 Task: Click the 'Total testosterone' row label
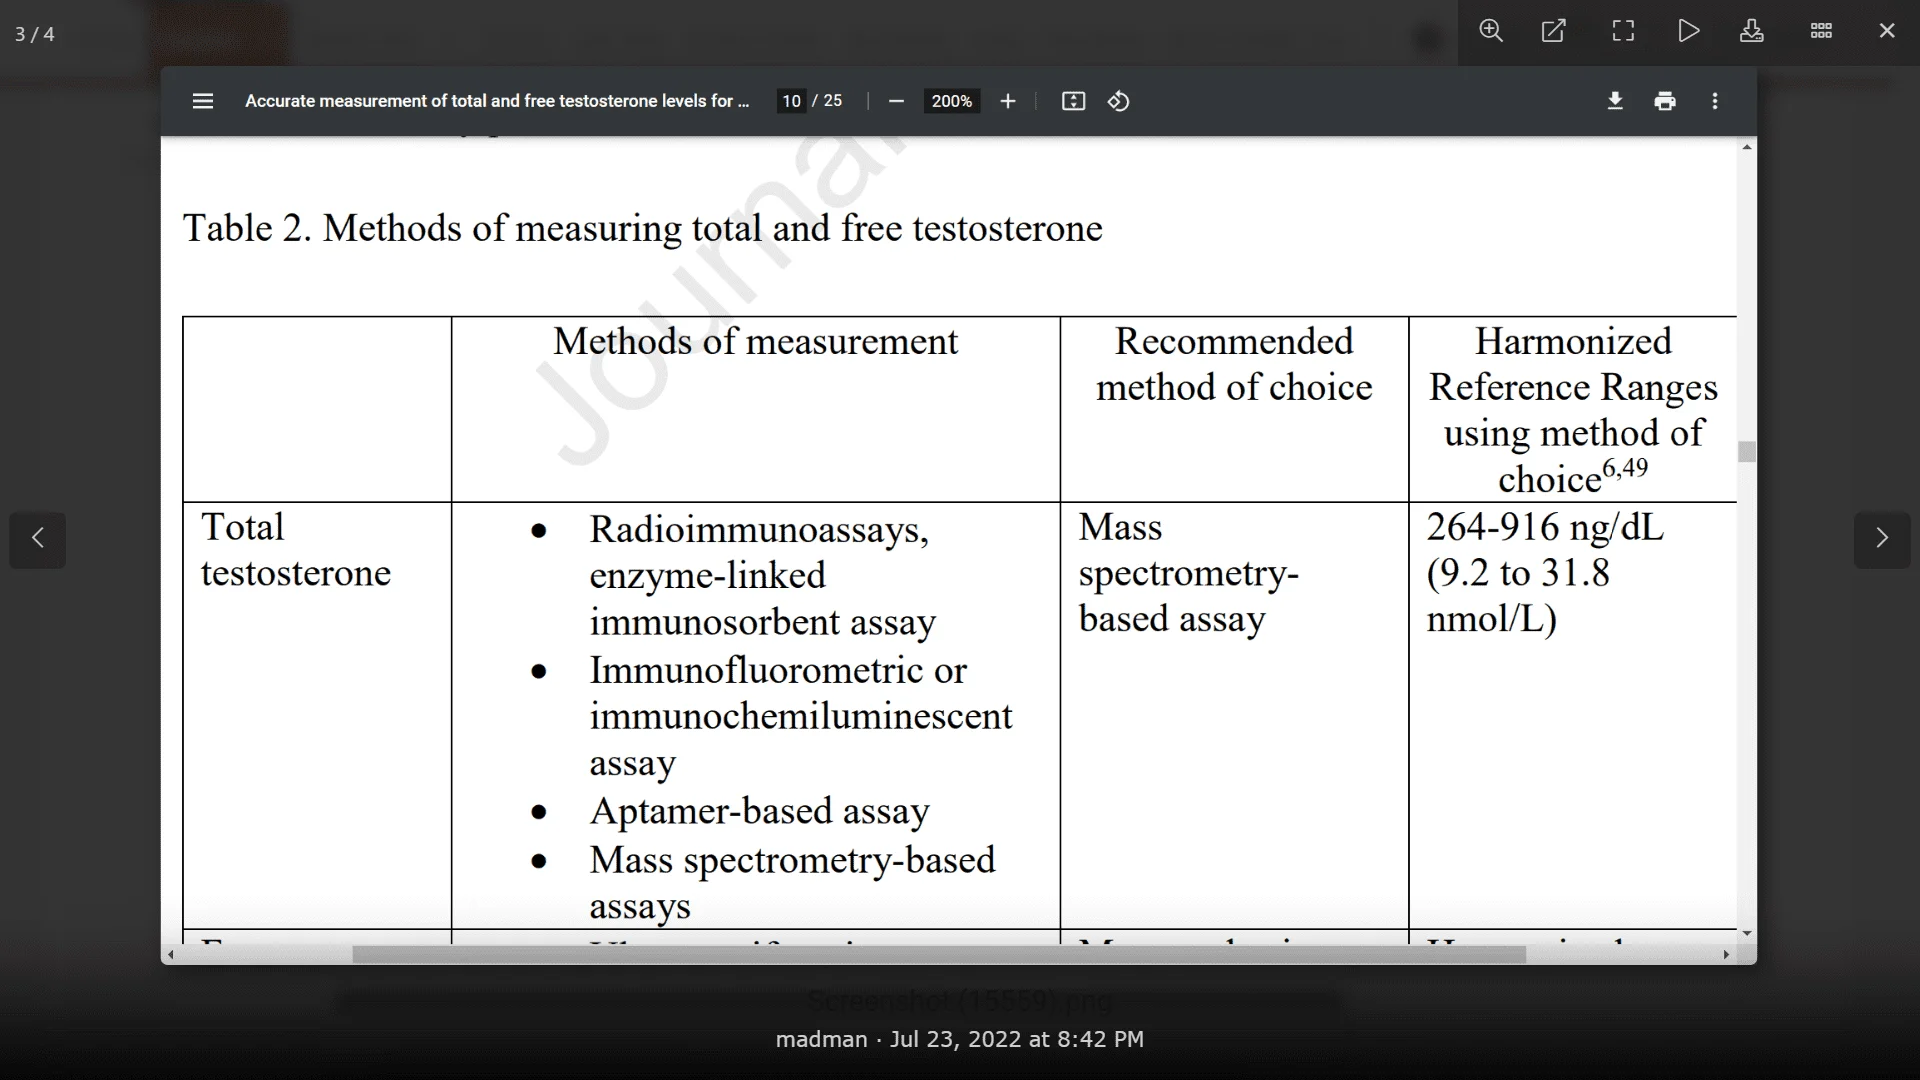[x=295, y=550]
